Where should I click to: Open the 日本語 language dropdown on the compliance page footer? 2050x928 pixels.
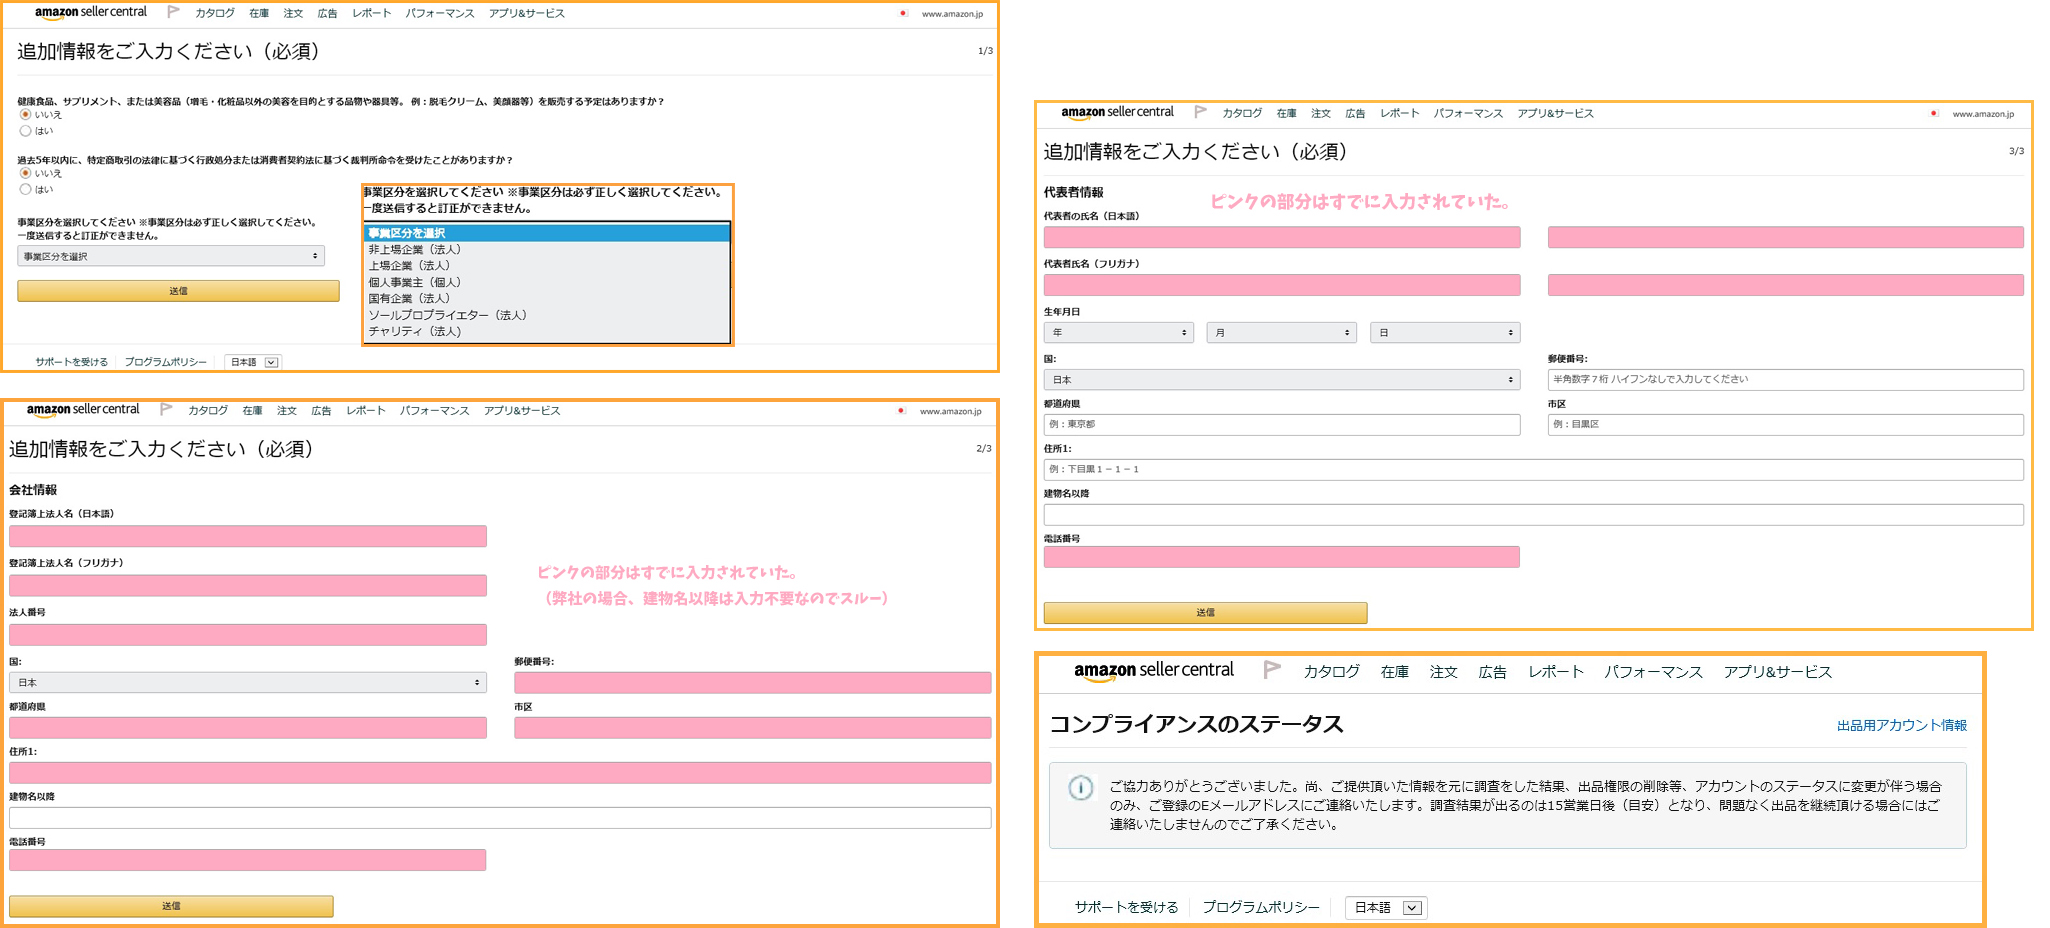click(1385, 908)
